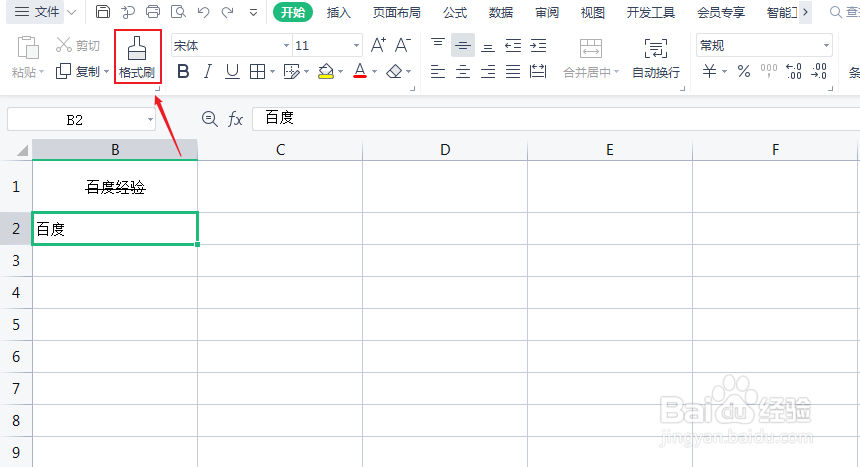Open the borders dropdown arrow
Image resolution: width=860 pixels, height=467 pixels.
(272, 72)
